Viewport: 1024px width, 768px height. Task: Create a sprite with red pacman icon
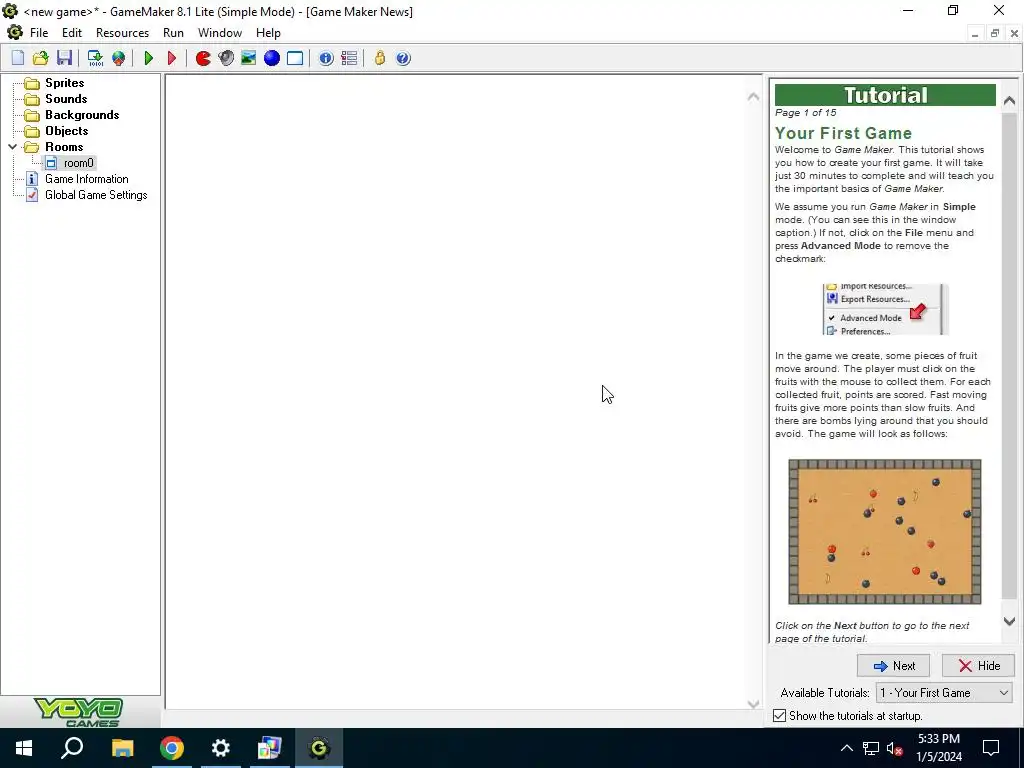203,58
